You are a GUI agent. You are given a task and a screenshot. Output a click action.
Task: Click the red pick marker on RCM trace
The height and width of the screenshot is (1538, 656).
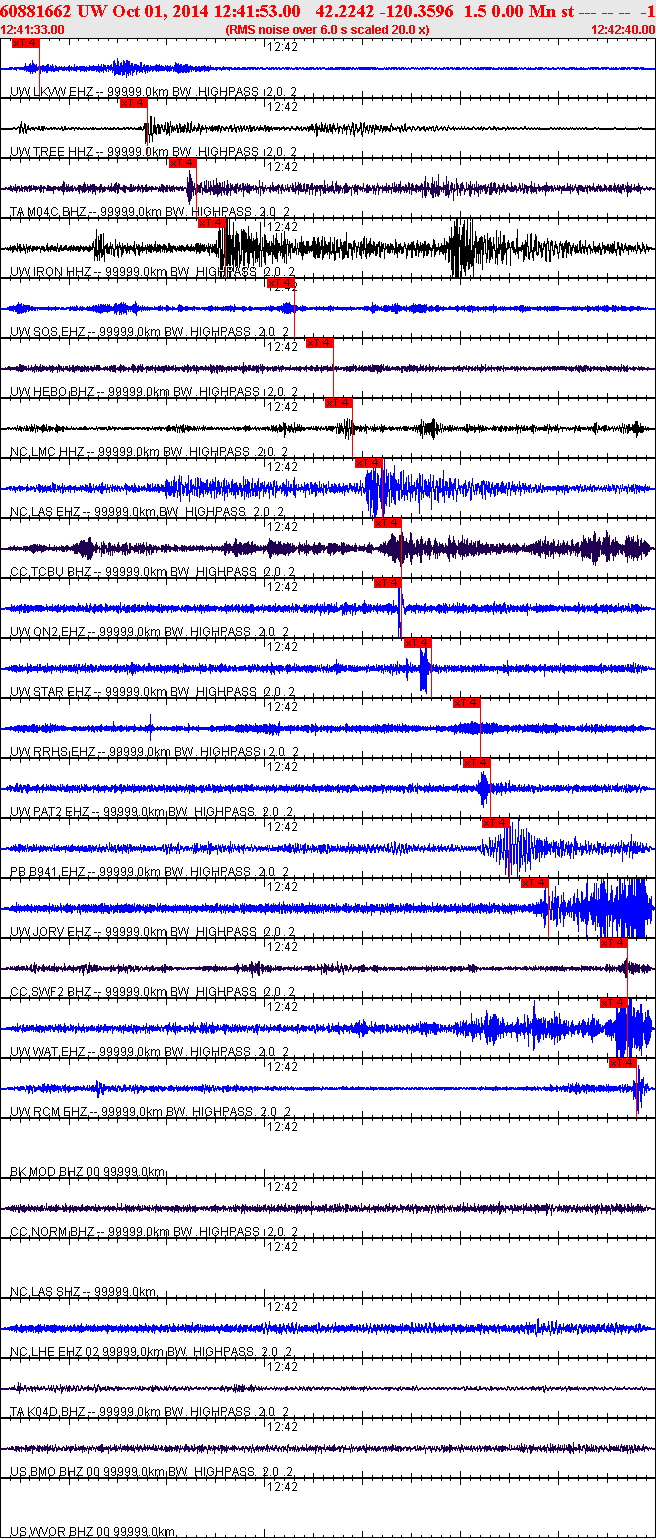(x=624, y=1063)
